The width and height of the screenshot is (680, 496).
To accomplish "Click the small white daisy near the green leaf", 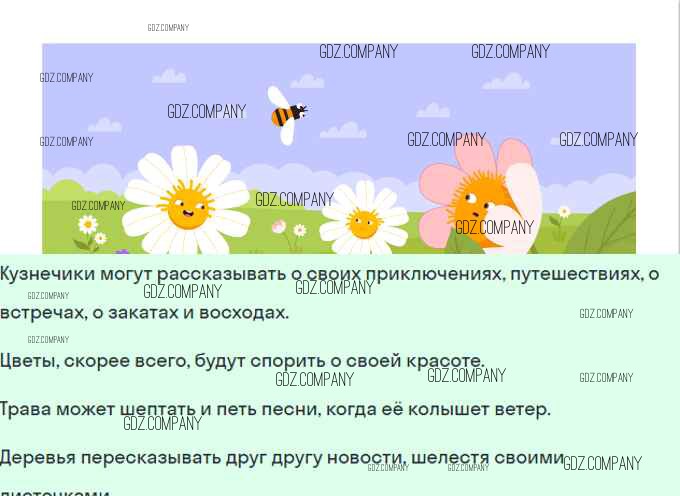I will pos(564,212).
